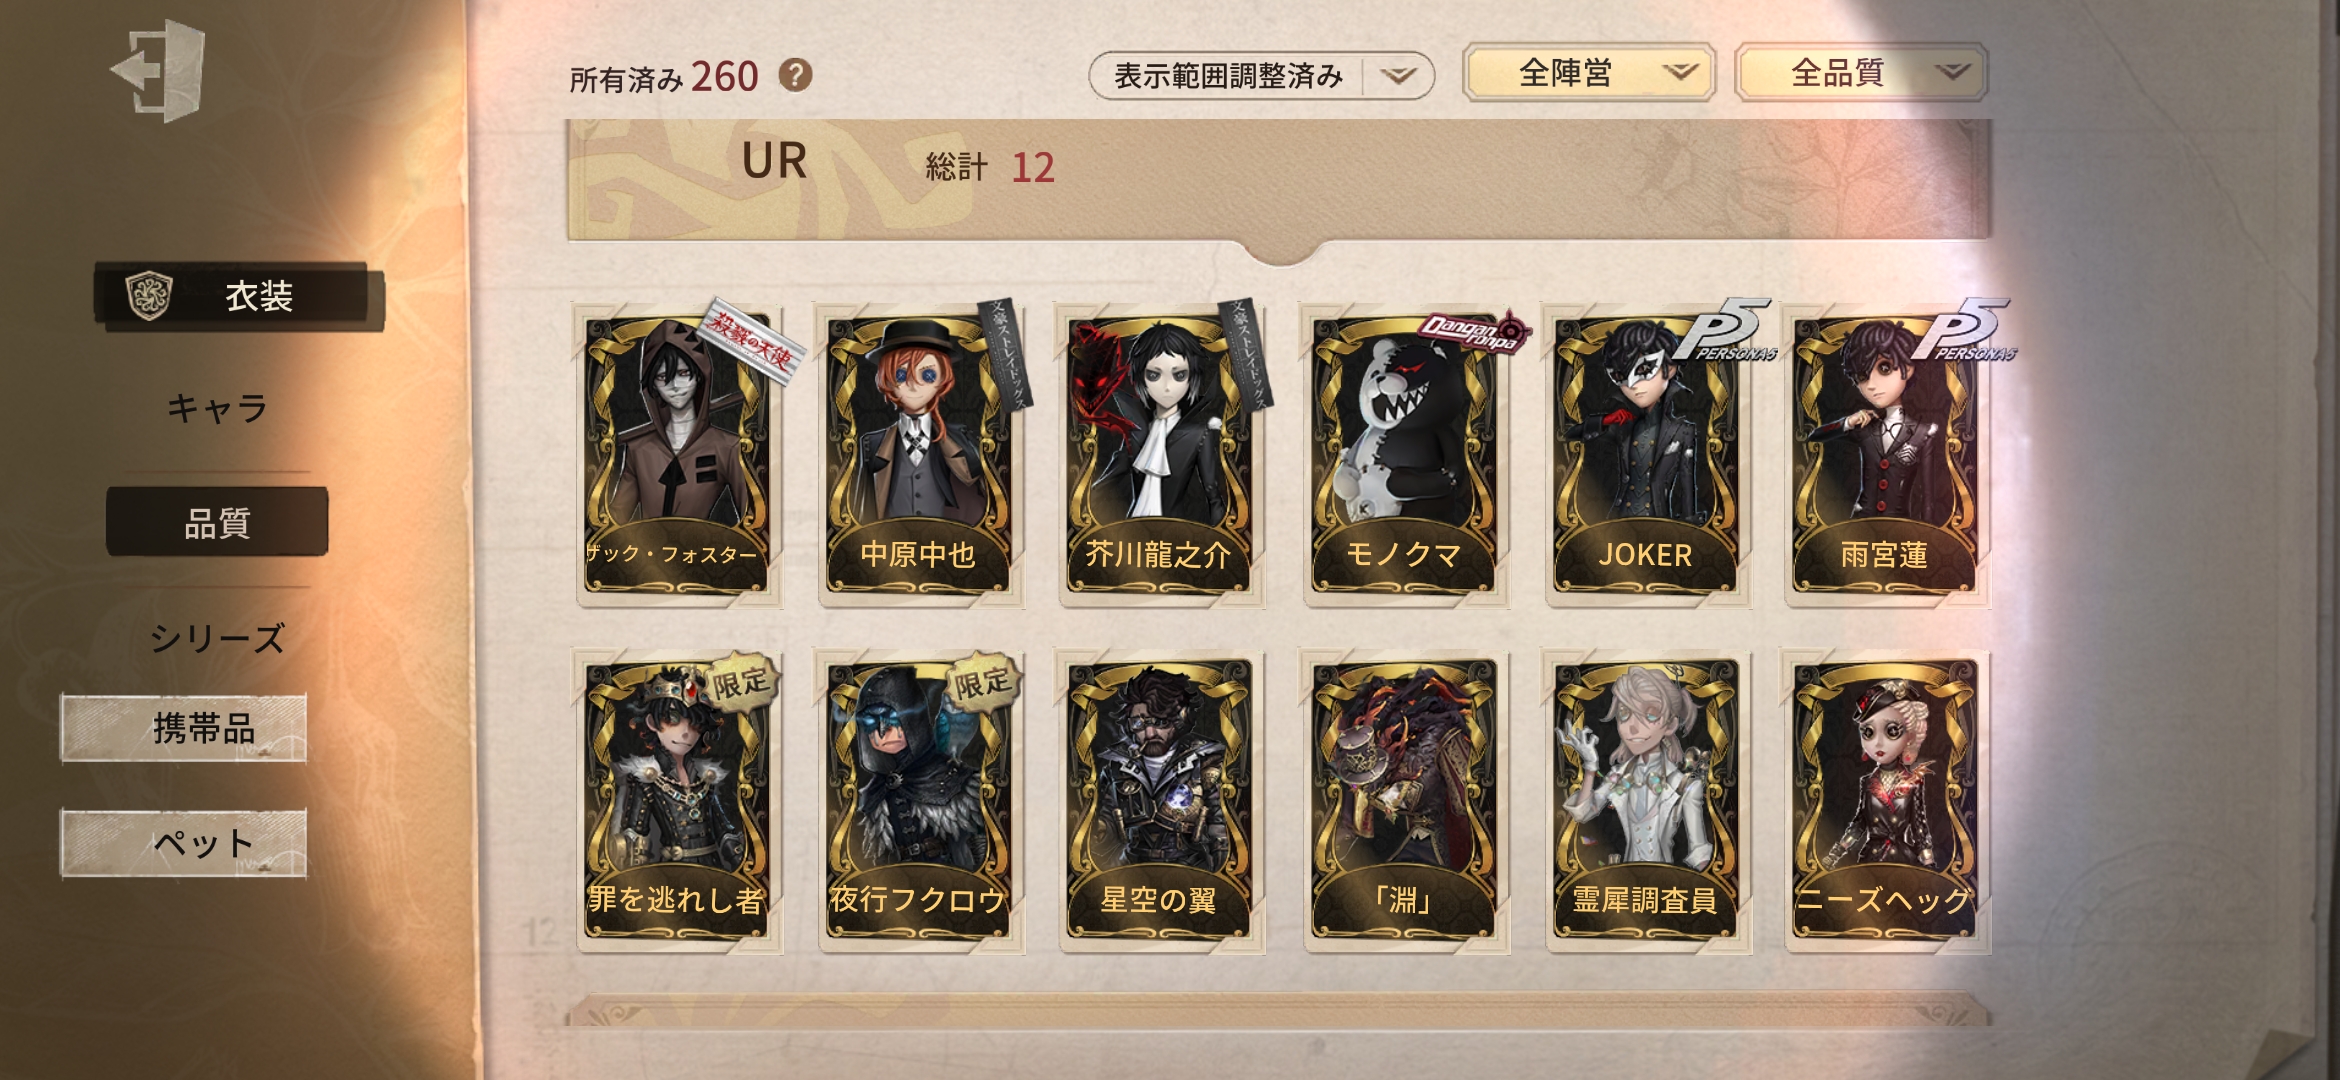Expand the 表示範囲調整済み dropdown
This screenshot has width=2340, height=1080.
pyautogui.click(x=1262, y=76)
